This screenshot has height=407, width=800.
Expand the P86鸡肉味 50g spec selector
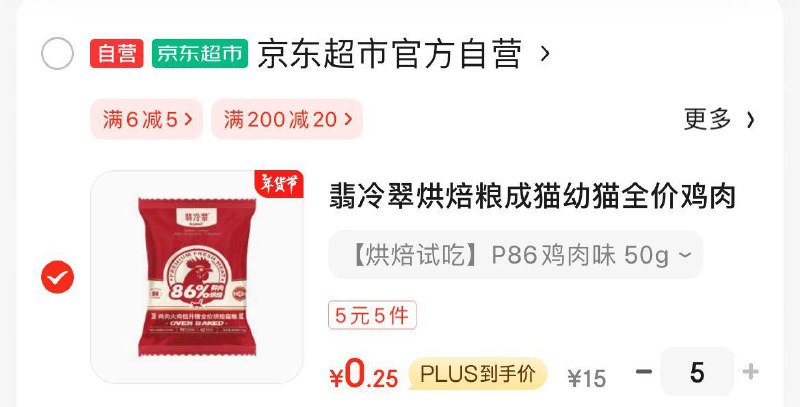click(x=515, y=255)
